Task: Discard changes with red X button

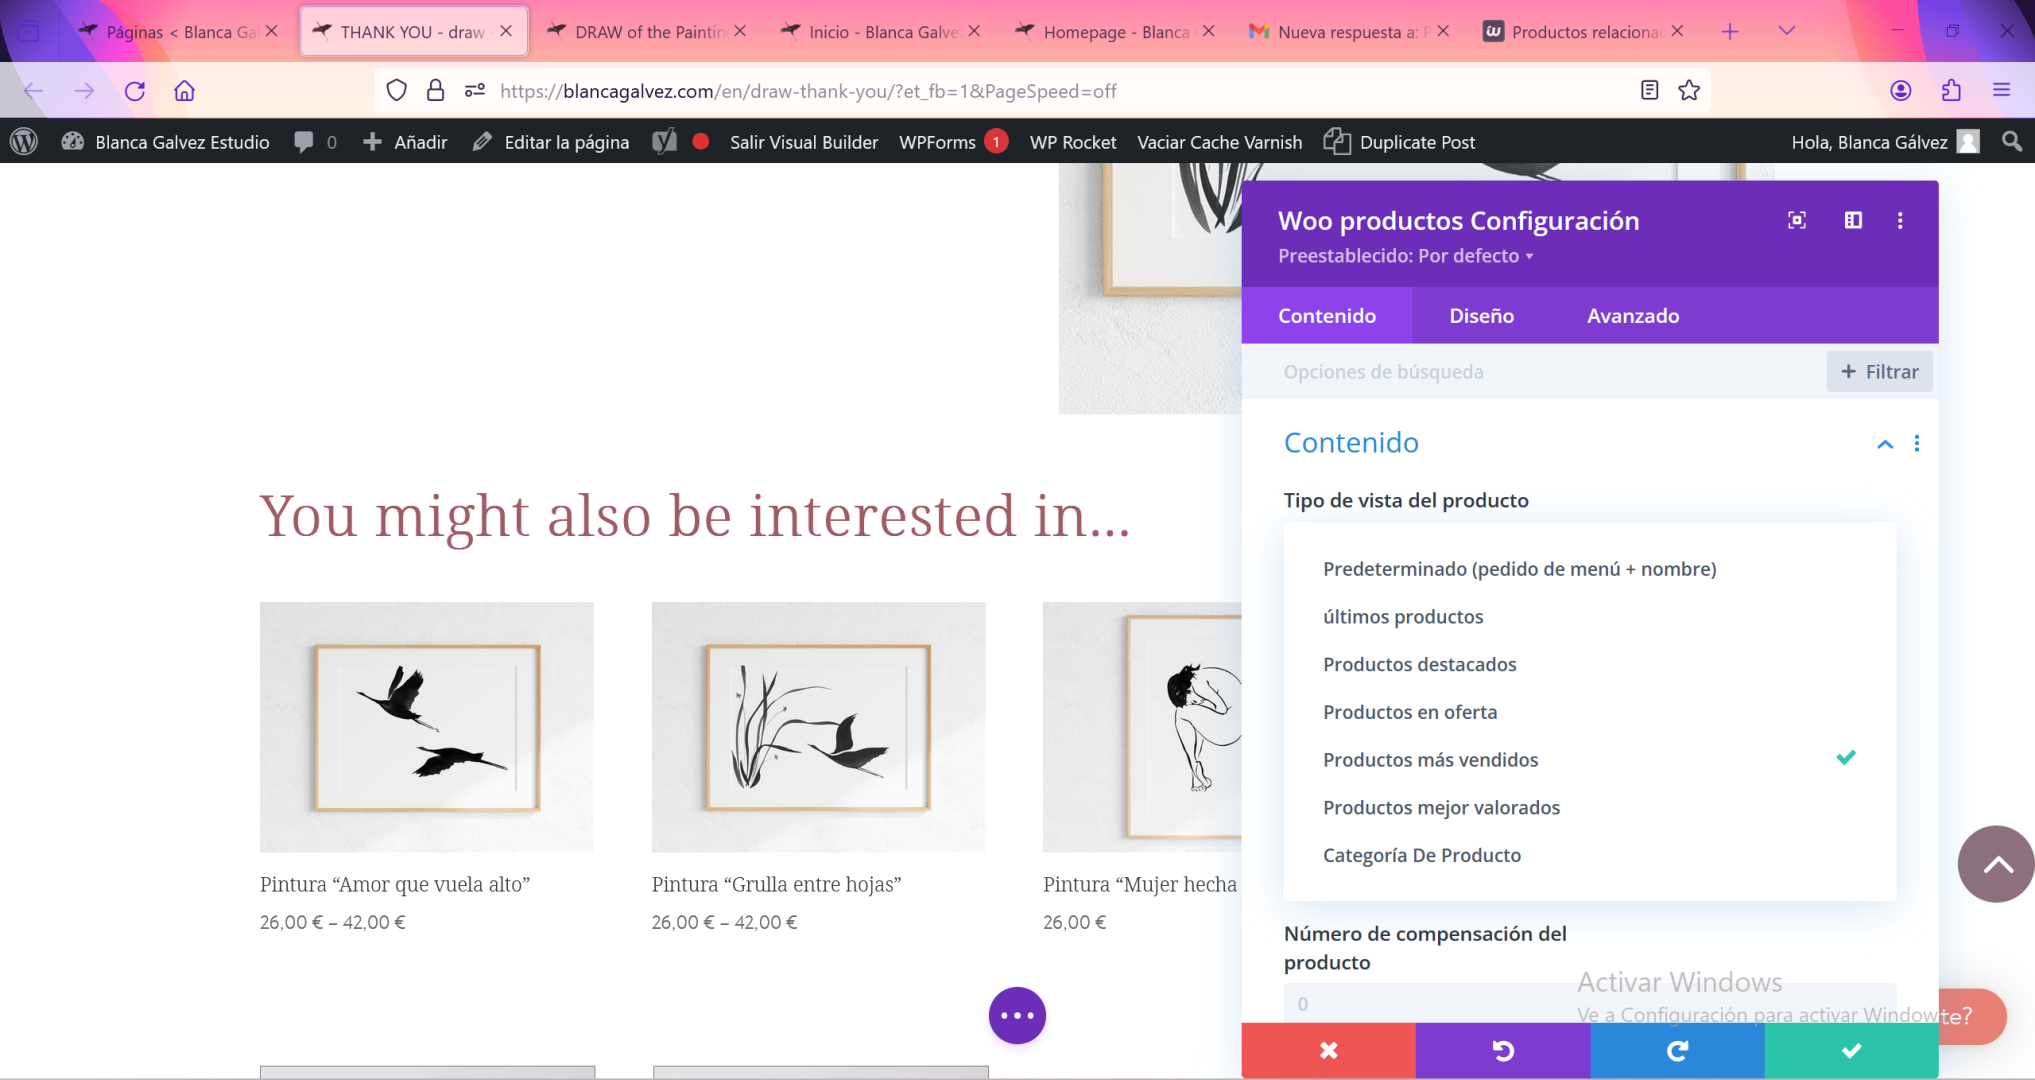Action: pyautogui.click(x=1328, y=1050)
